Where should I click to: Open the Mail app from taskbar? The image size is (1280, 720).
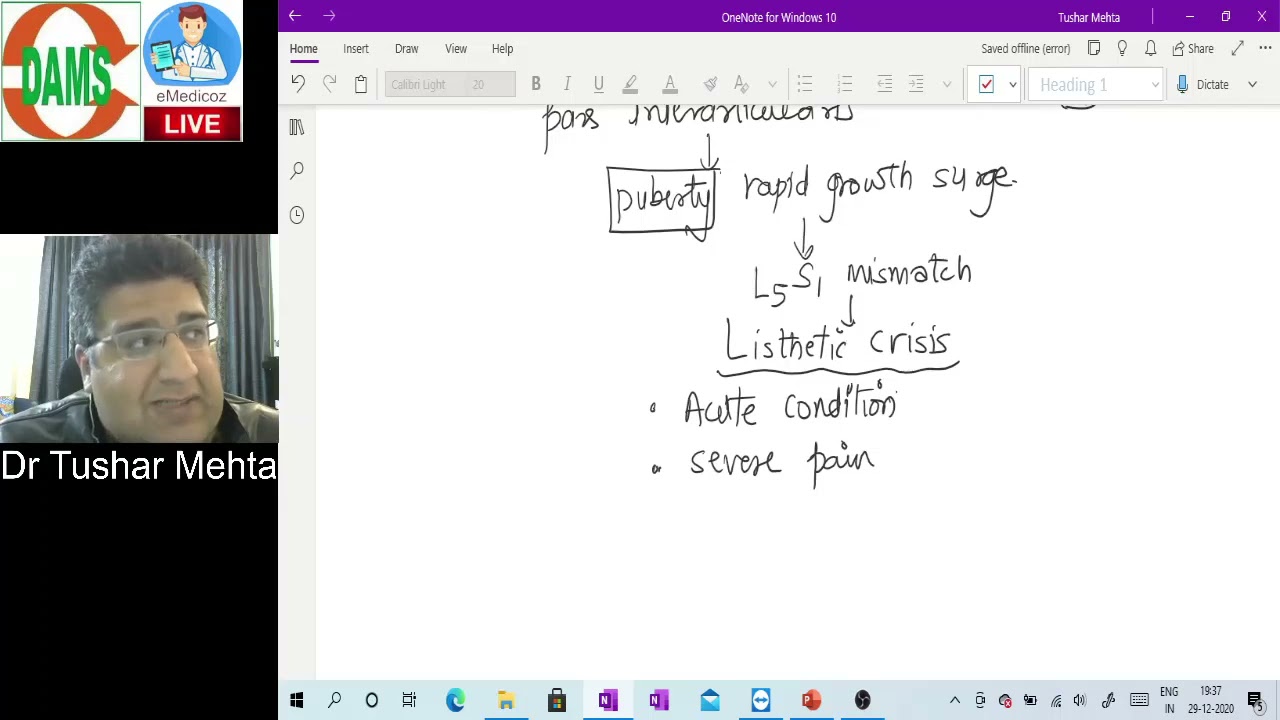click(x=710, y=701)
